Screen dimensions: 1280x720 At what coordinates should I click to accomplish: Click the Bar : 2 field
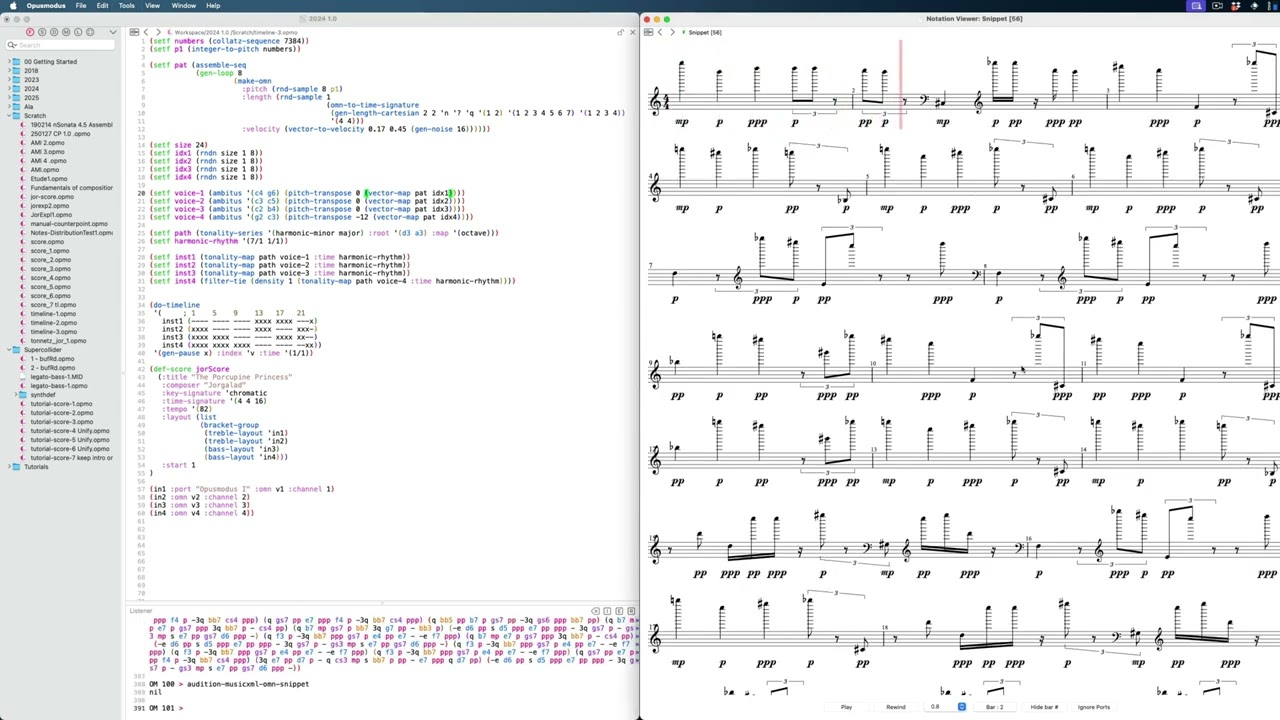[995, 707]
